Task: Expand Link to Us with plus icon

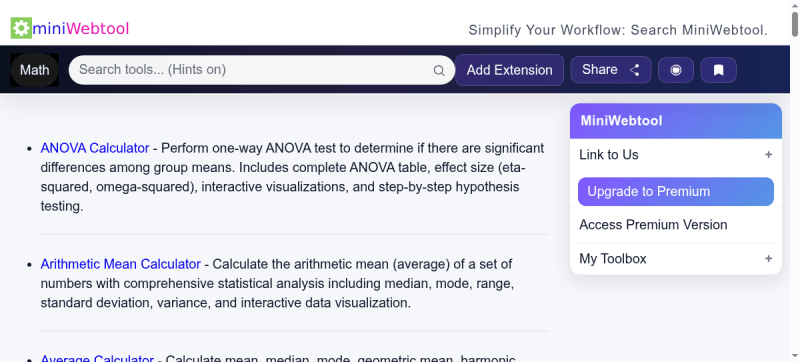Action: click(x=768, y=154)
